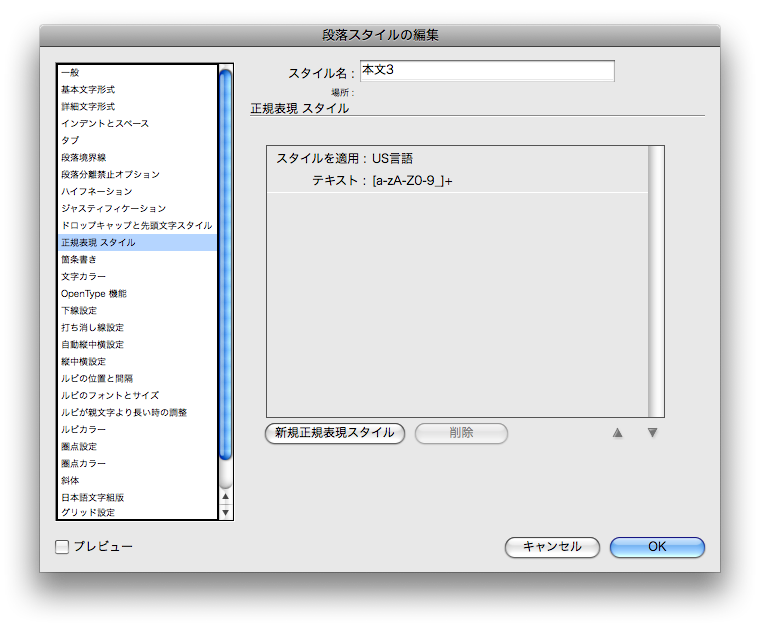Select ルビカラー category

tap(138, 429)
